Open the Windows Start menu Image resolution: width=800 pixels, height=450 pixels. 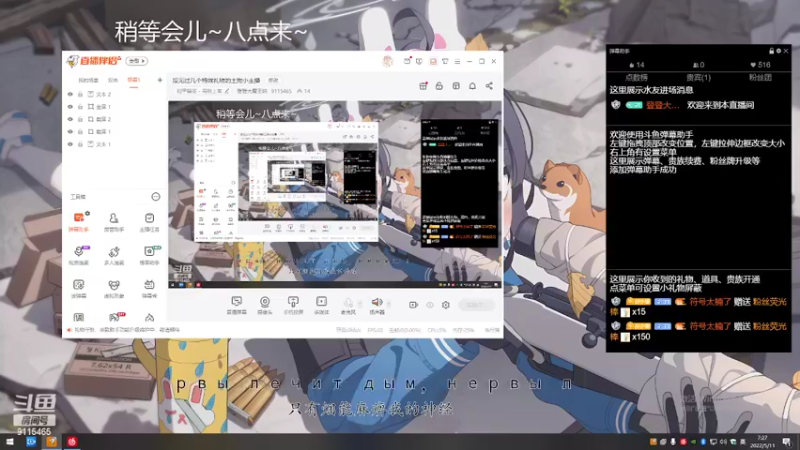point(9,442)
